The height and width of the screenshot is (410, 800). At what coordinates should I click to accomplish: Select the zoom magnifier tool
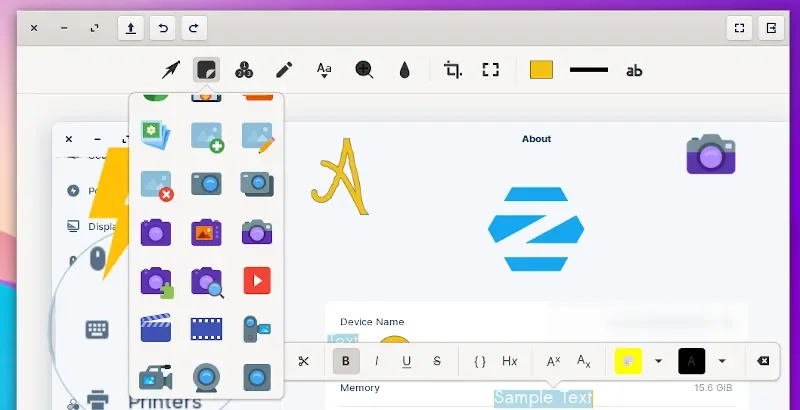click(x=364, y=70)
